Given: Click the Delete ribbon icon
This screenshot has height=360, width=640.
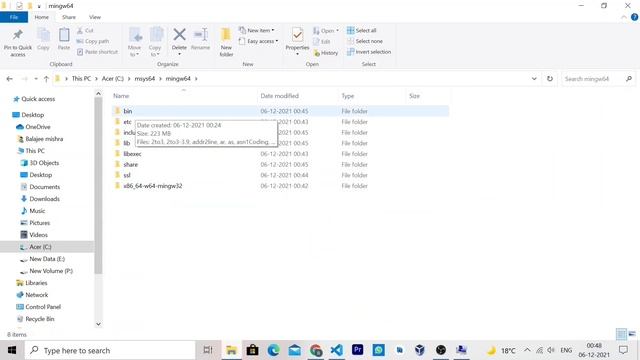Looking at the screenshot, I should 179,42.
